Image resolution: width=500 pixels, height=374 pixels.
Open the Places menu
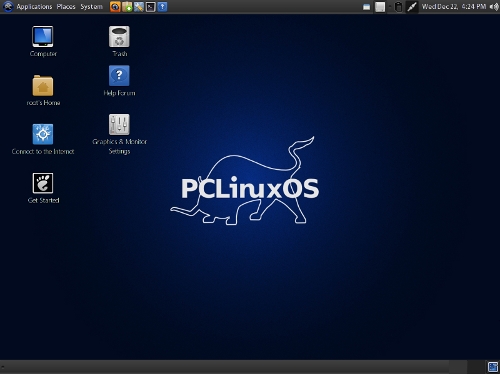[x=66, y=7]
